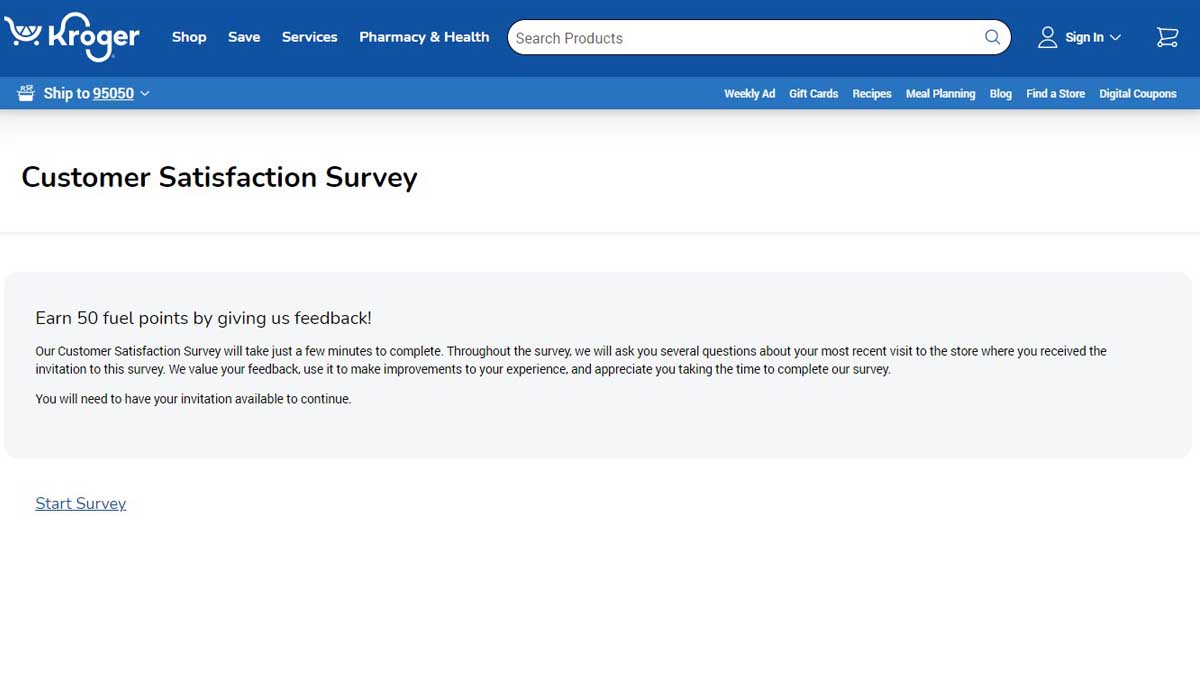Start the survey via Start Survey link
This screenshot has width=1200, height=675.
pyautogui.click(x=81, y=503)
